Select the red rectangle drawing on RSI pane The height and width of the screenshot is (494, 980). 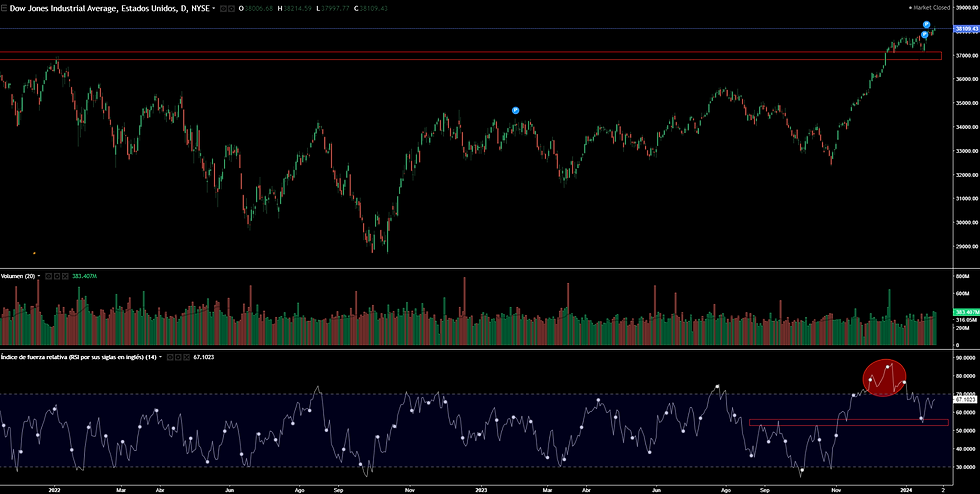click(x=848, y=423)
